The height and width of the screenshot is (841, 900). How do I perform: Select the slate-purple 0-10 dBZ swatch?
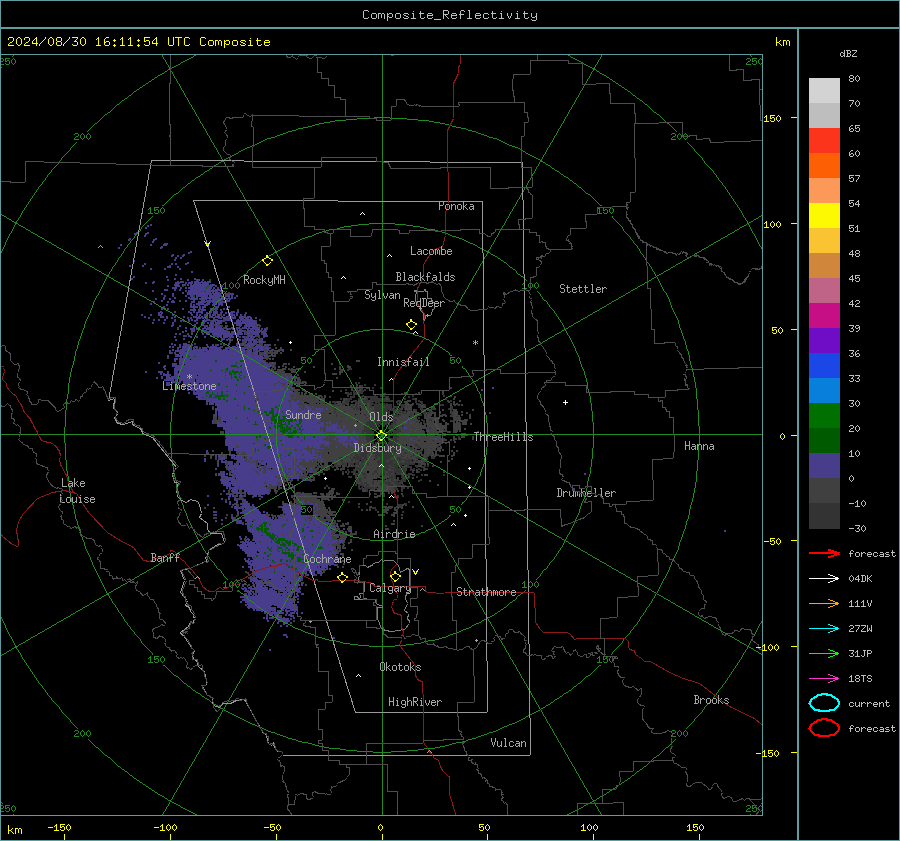824,466
